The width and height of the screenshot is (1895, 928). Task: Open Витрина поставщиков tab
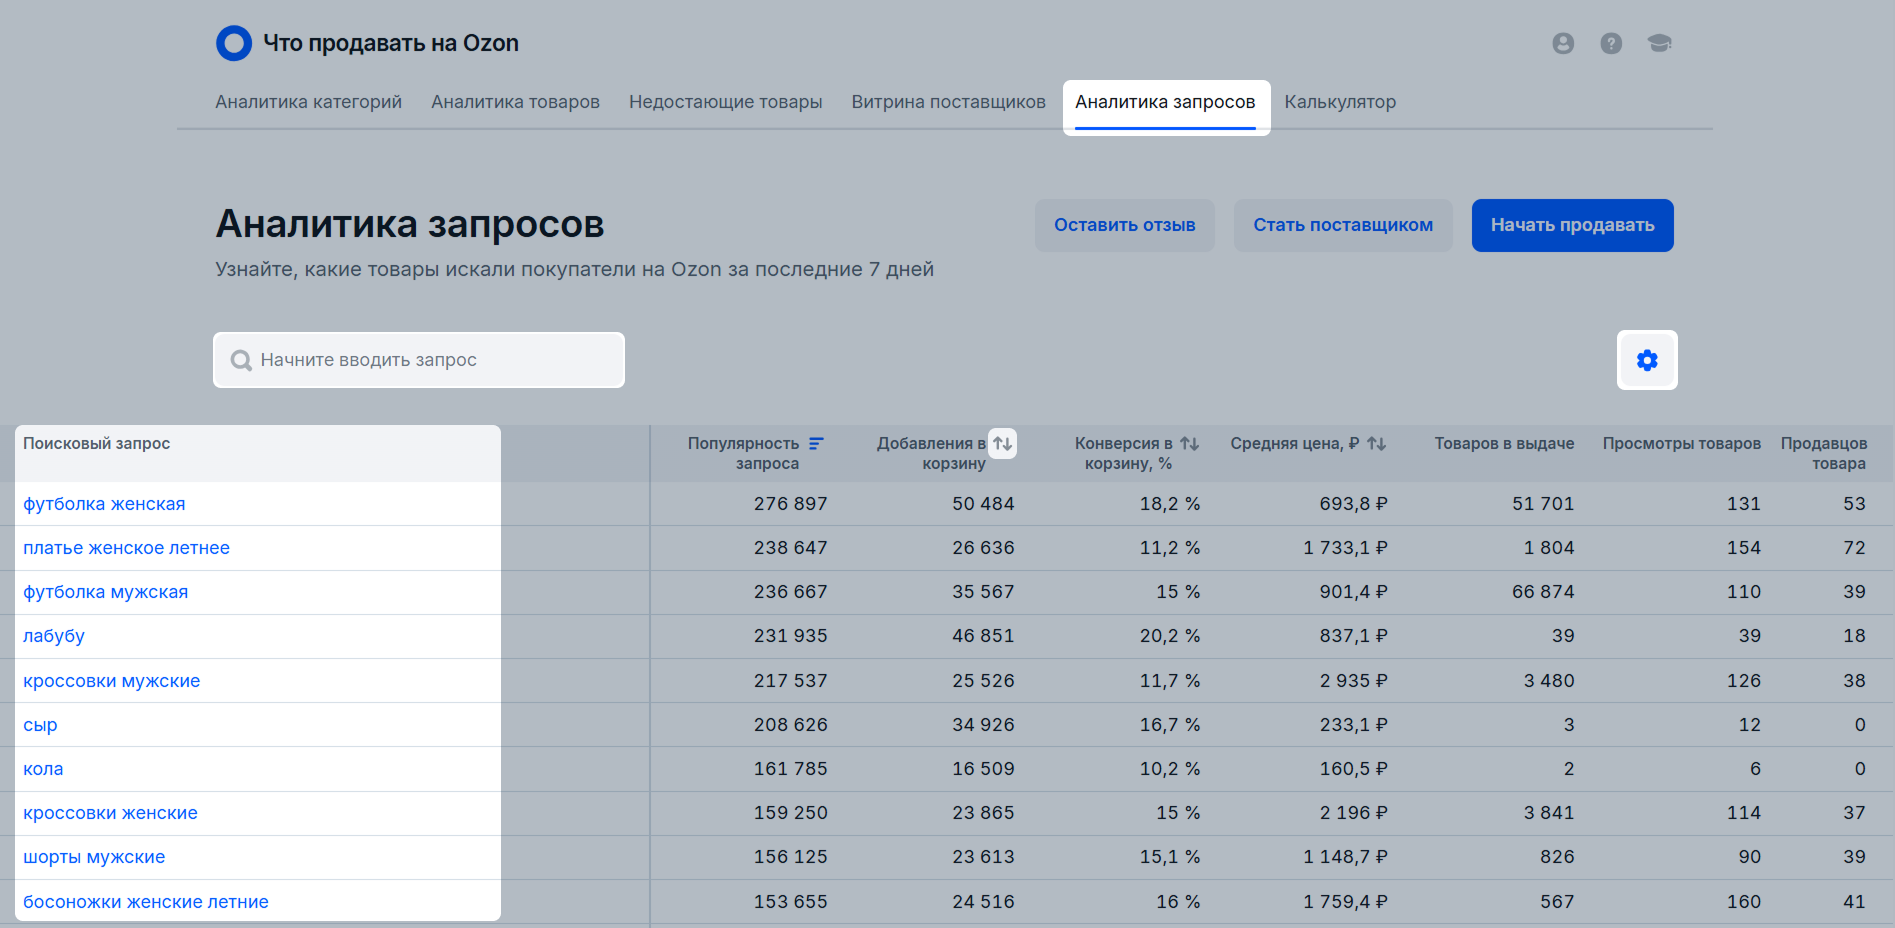[948, 102]
